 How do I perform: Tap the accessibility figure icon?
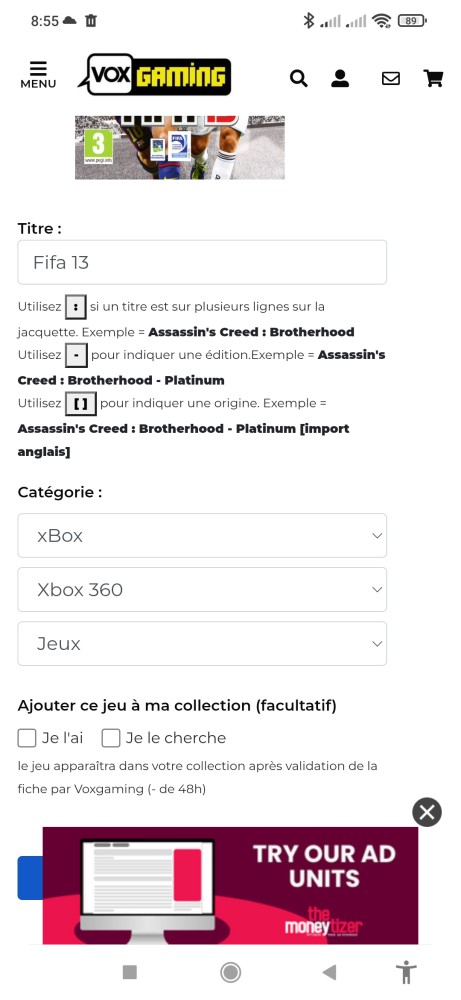click(406, 973)
